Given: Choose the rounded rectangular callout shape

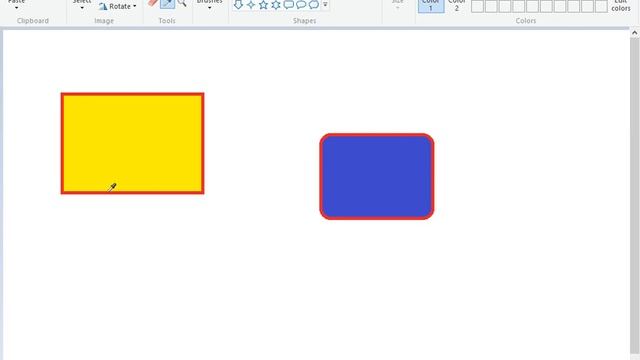Looking at the screenshot, I should point(289,4).
